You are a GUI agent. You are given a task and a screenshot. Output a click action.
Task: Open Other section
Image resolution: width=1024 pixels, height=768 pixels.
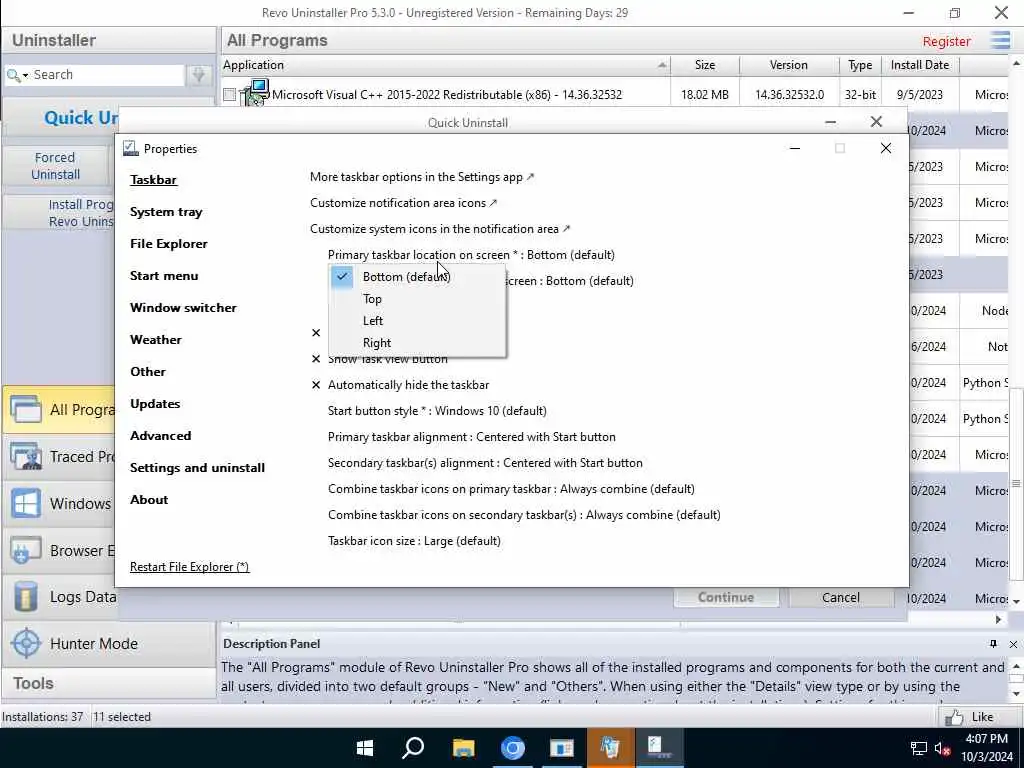tap(148, 372)
